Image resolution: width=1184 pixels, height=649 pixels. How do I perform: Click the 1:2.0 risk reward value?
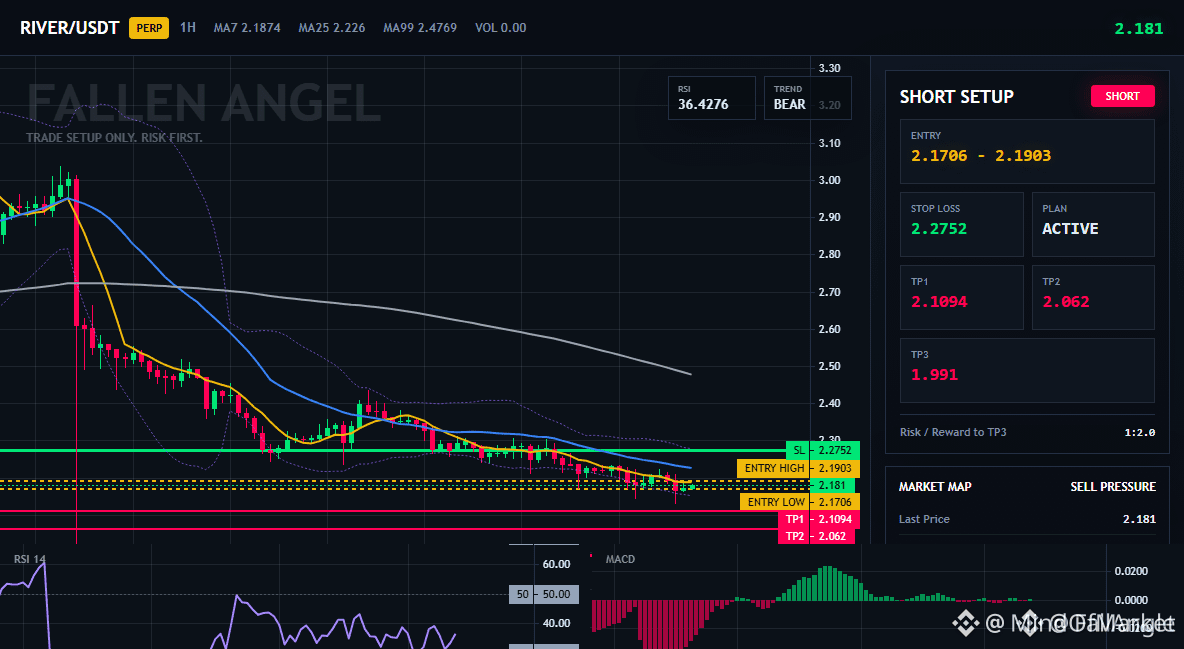[x=1139, y=432]
